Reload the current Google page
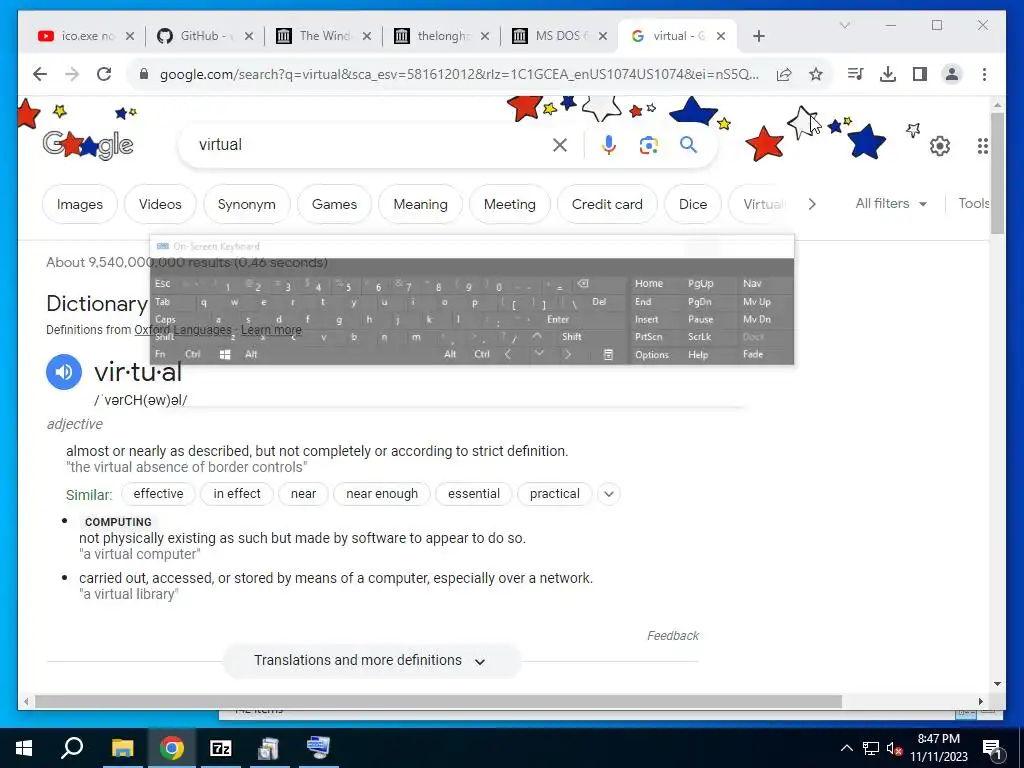The height and width of the screenshot is (768, 1024). coord(104,74)
